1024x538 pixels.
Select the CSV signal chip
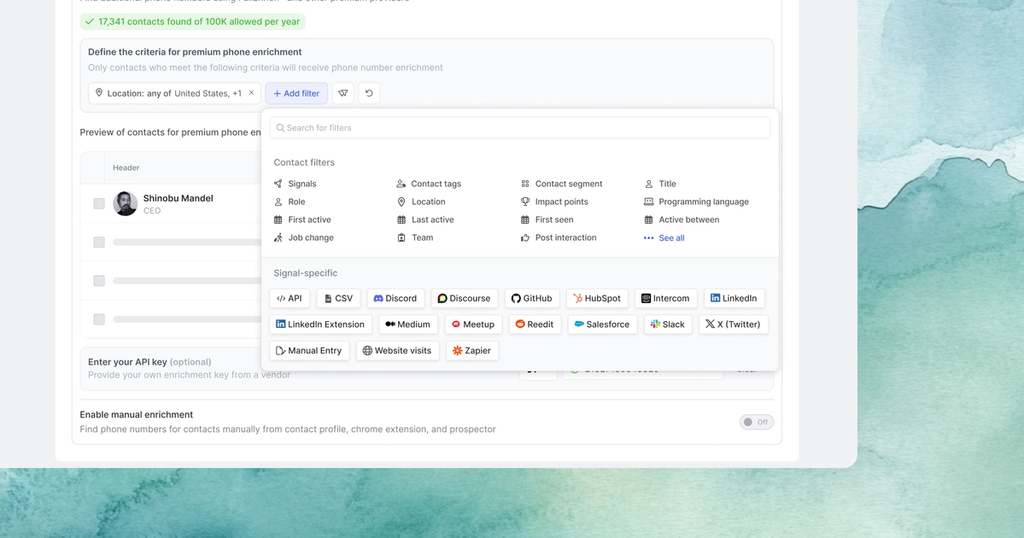click(x=338, y=298)
